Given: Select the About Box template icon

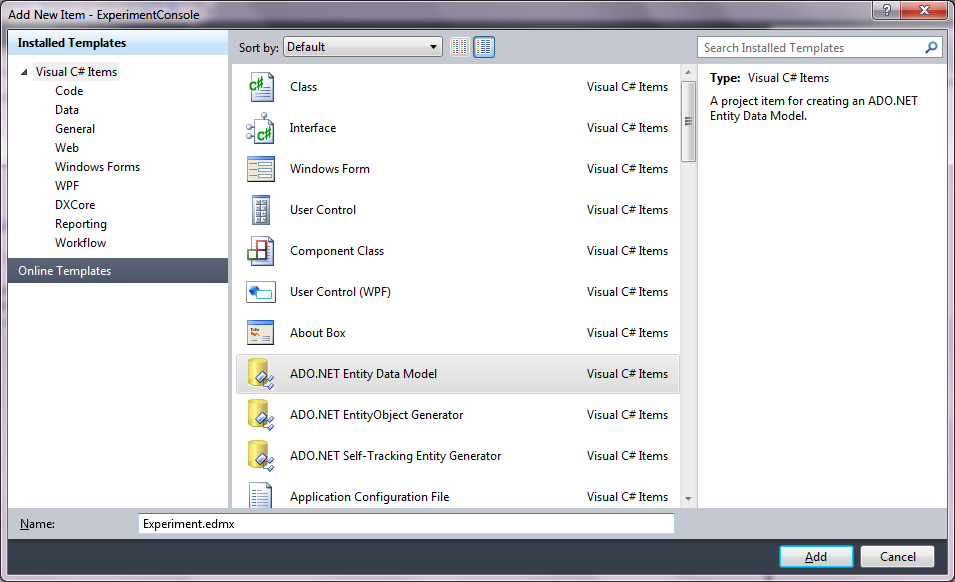Looking at the screenshot, I should pos(261,333).
